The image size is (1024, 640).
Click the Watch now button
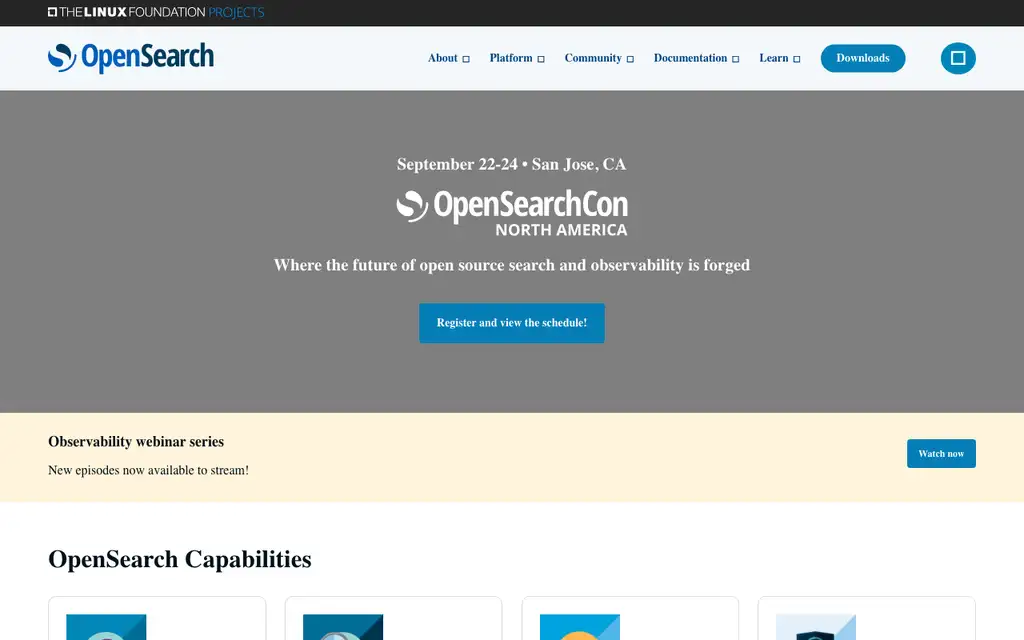pyautogui.click(x=941, y=453)
